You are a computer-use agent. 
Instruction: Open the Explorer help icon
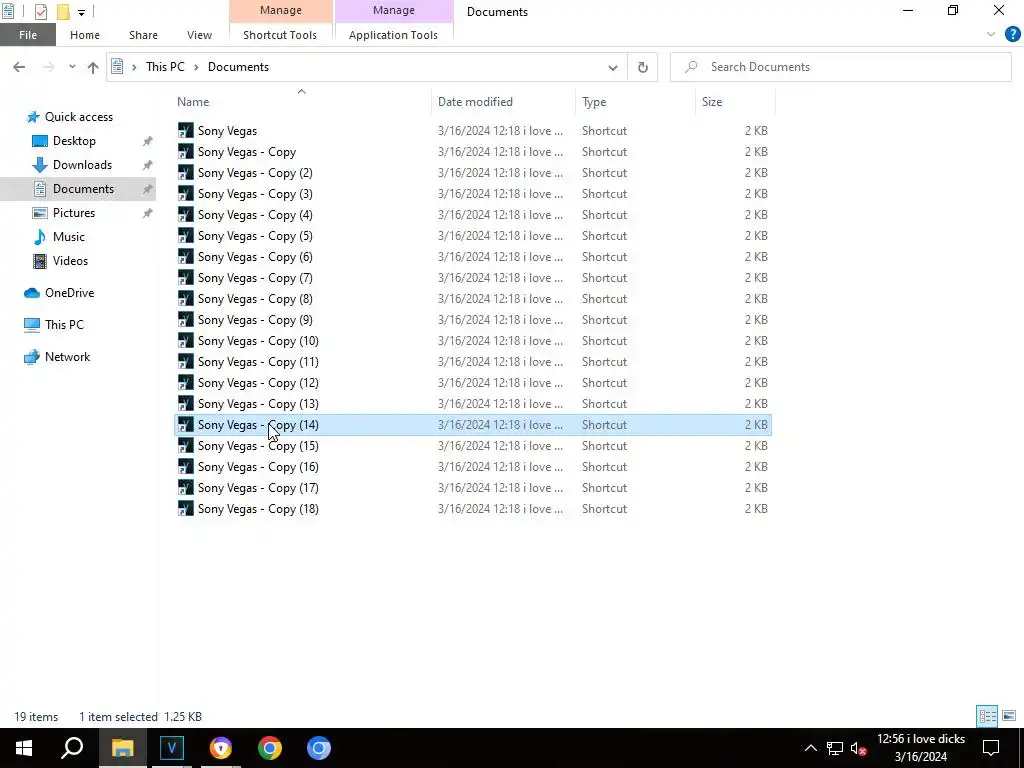coord(1012,35)
